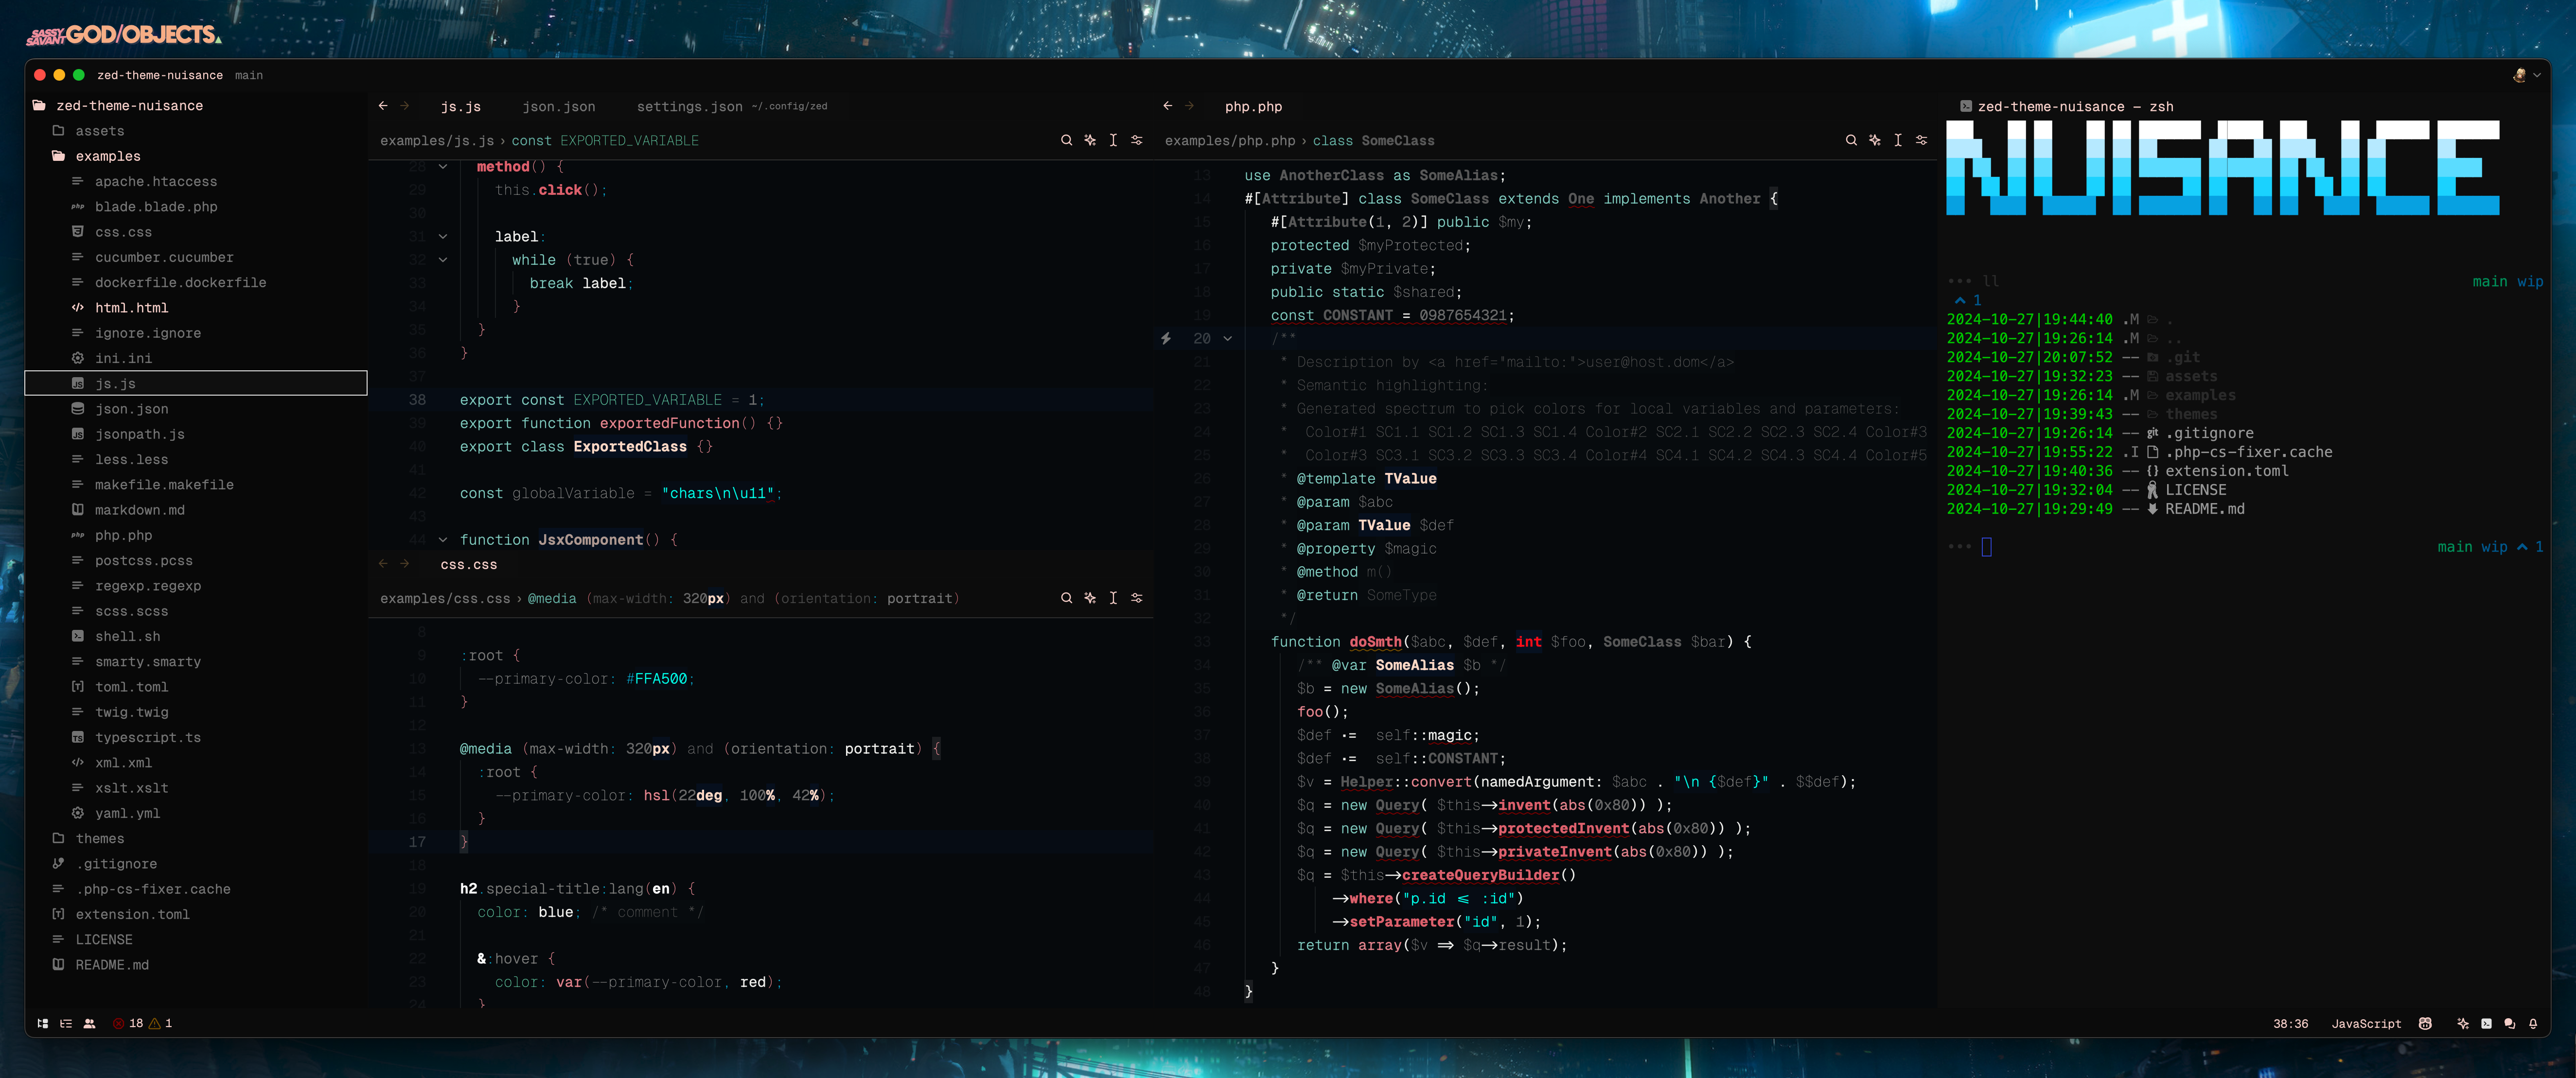
Task: Open editor controls in css.css pane
Action: [x=1137, y=598]
